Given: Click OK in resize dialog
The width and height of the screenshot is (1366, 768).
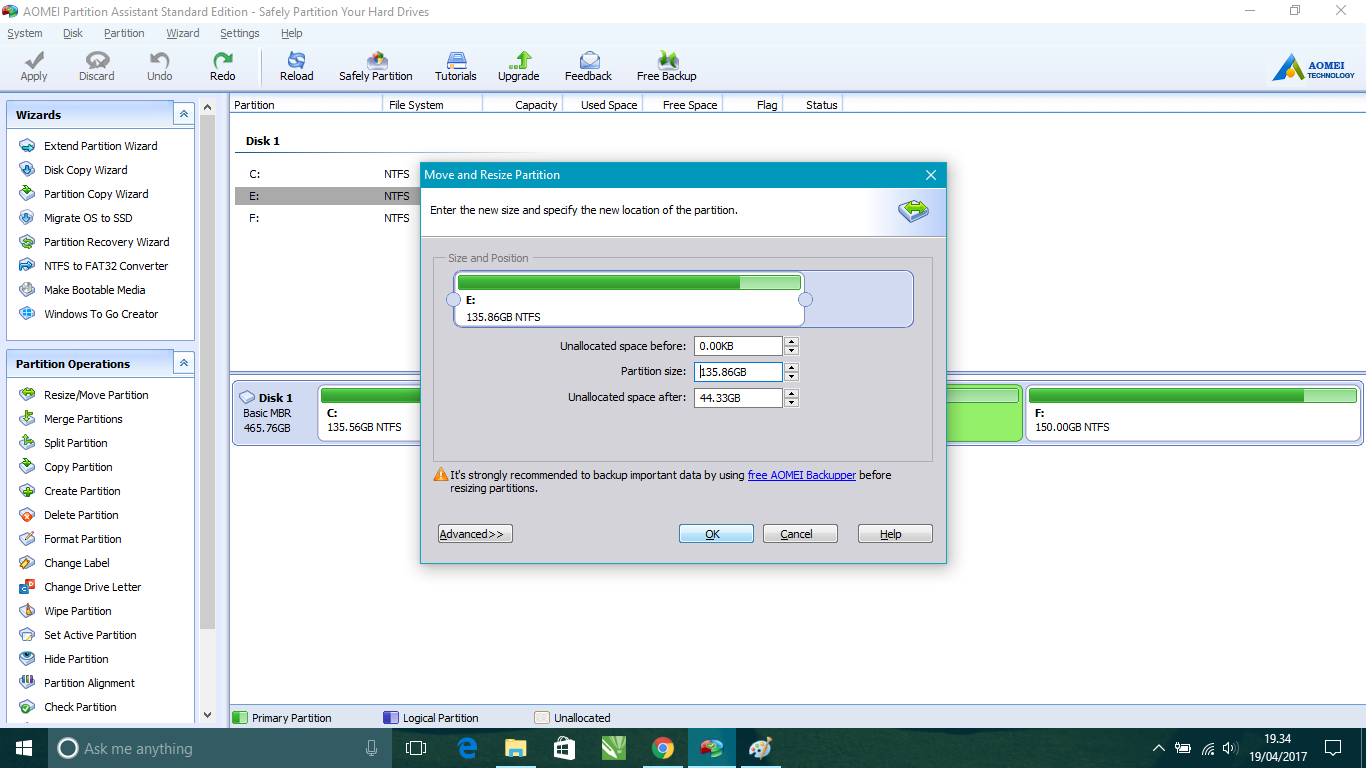Looking at the screenshot, I should [x=716, y=534].
